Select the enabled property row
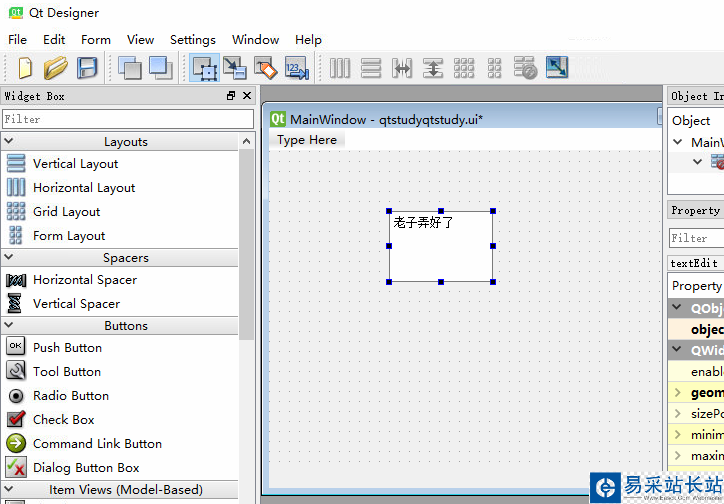This screenshot has width=724, height=504. [x=696, y=372]
